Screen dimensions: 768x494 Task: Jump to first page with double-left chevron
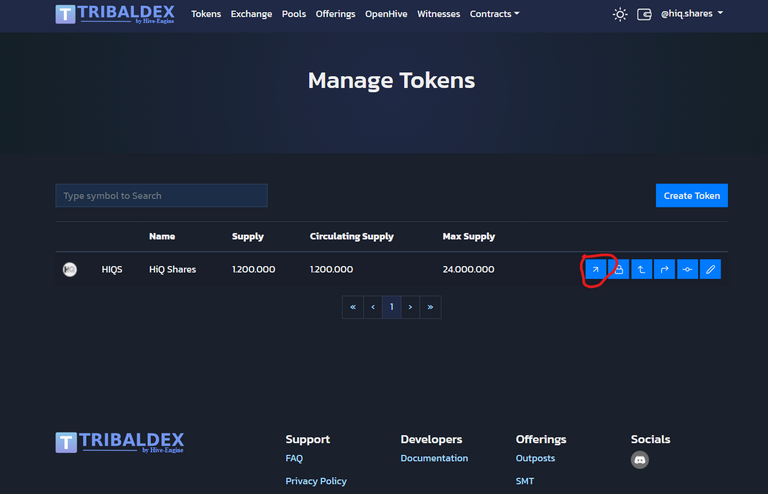[353, 307]
